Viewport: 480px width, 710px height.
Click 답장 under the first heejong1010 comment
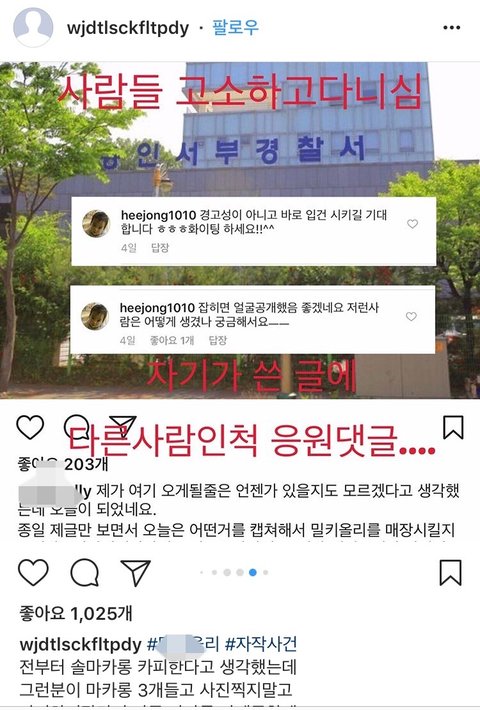[x=160, y=248]
